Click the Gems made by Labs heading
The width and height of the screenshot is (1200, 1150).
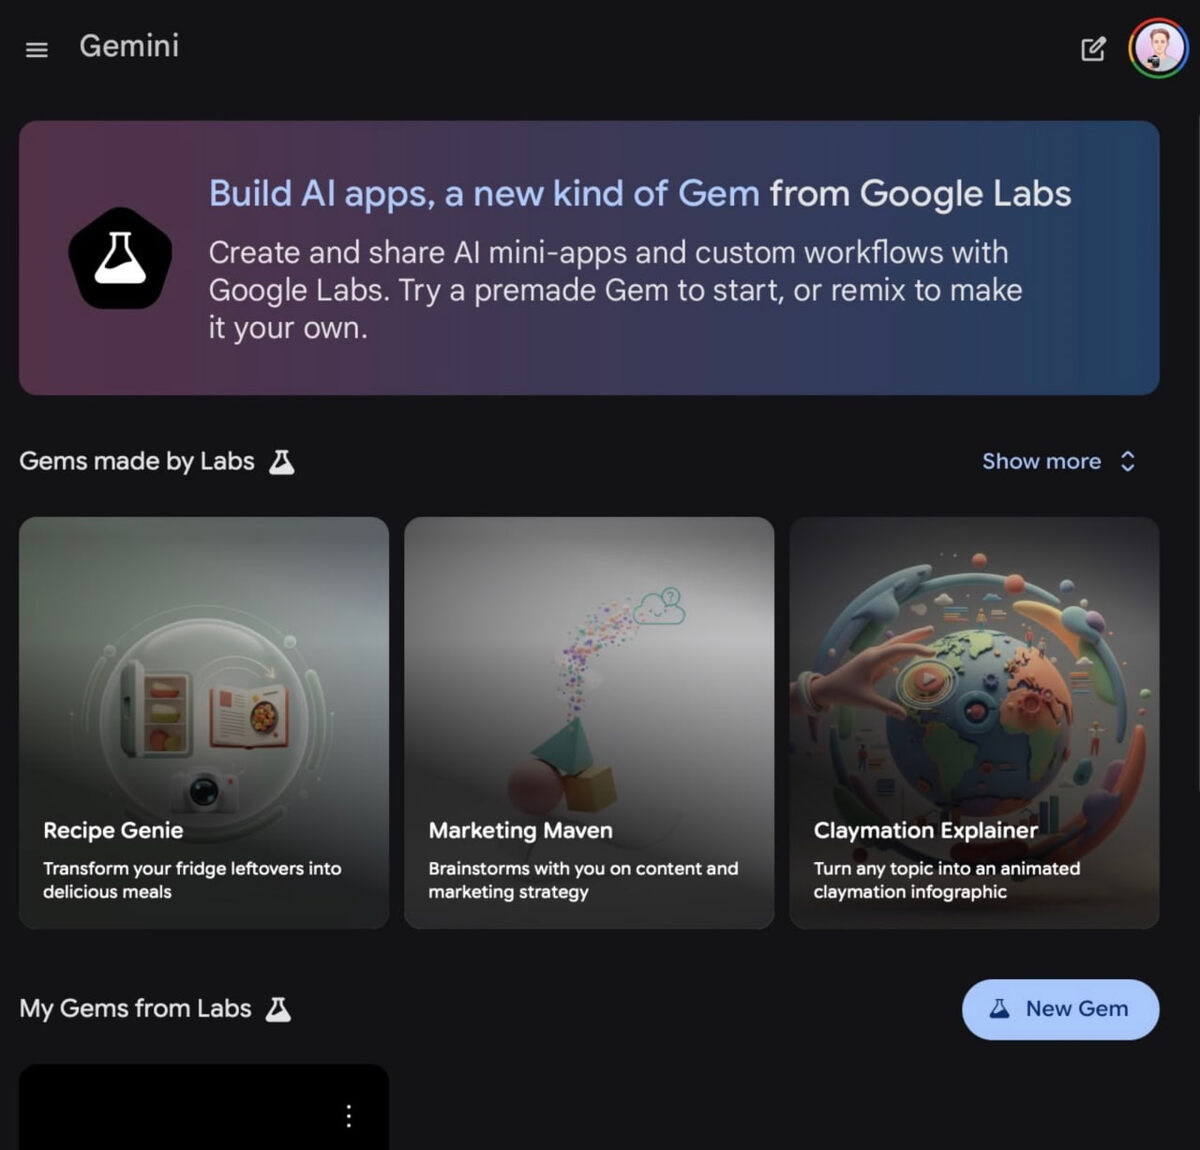click(x=137, y=461)
